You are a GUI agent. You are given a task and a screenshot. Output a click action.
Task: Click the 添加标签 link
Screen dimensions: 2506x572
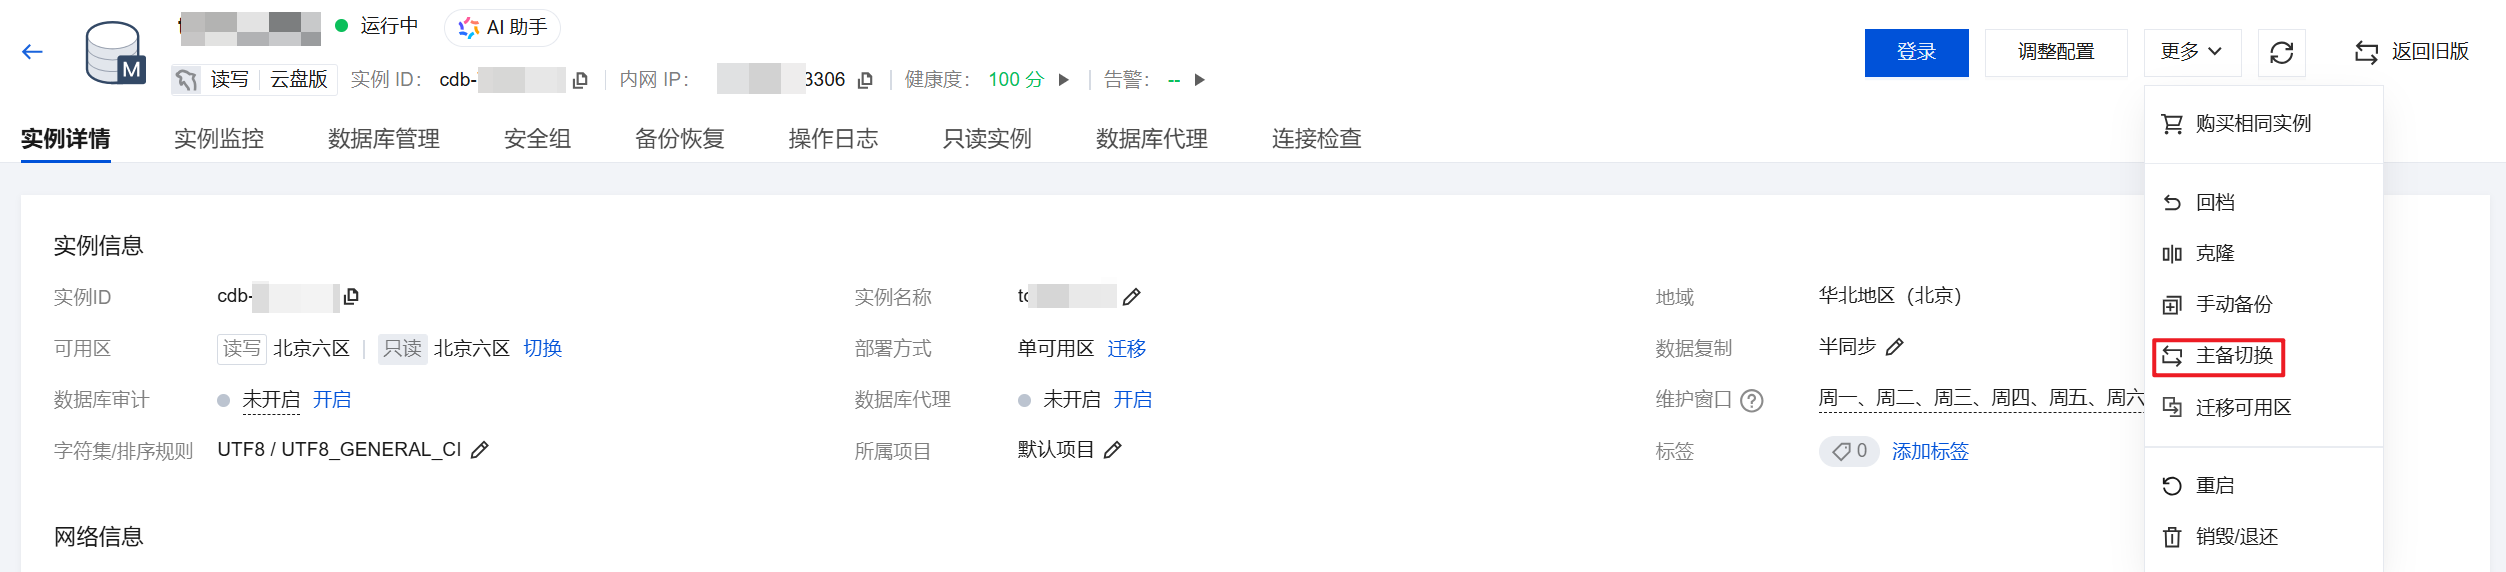[1930, 451]
